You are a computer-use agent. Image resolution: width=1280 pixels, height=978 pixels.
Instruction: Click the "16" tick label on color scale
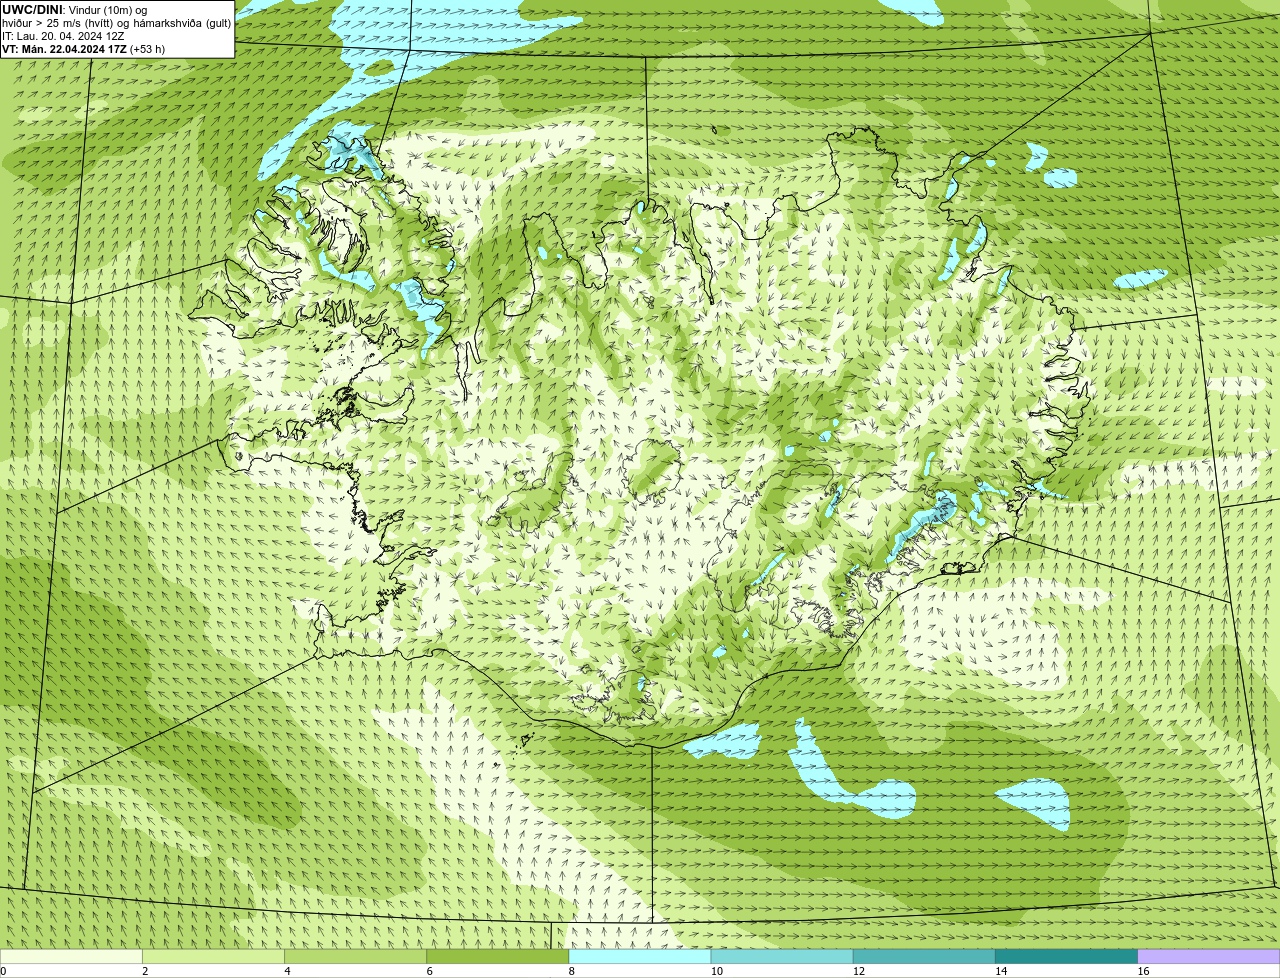pos(1143,971)
